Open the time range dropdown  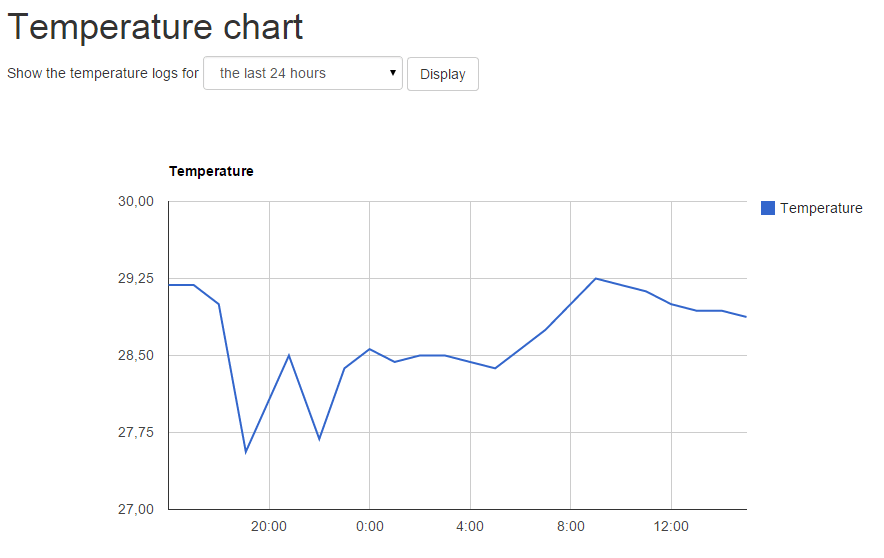point(303,73)
